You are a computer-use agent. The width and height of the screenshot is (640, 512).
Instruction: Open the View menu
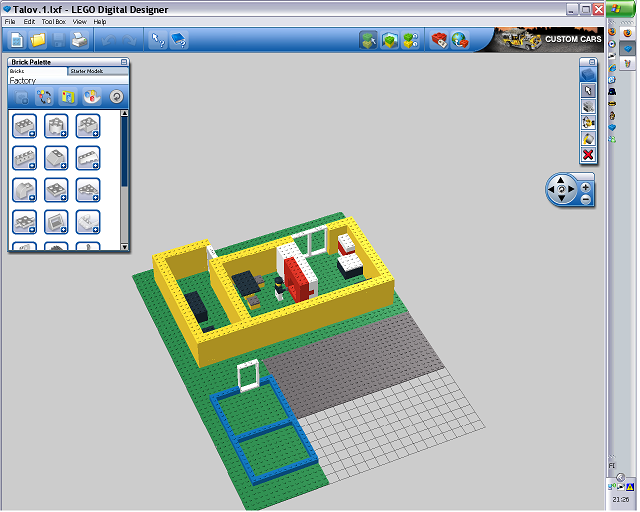pyautogui.click(x=79, y=22)
